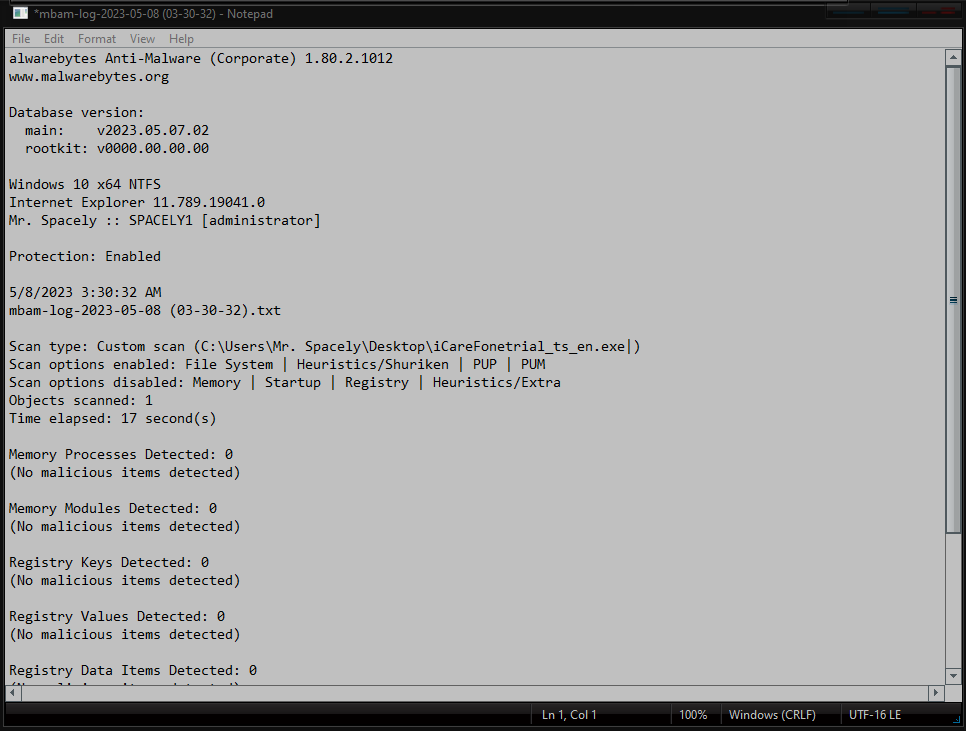This screenshot has width=966, height=731.
Task: Click the 'Database version:' line
Action: 76,113
